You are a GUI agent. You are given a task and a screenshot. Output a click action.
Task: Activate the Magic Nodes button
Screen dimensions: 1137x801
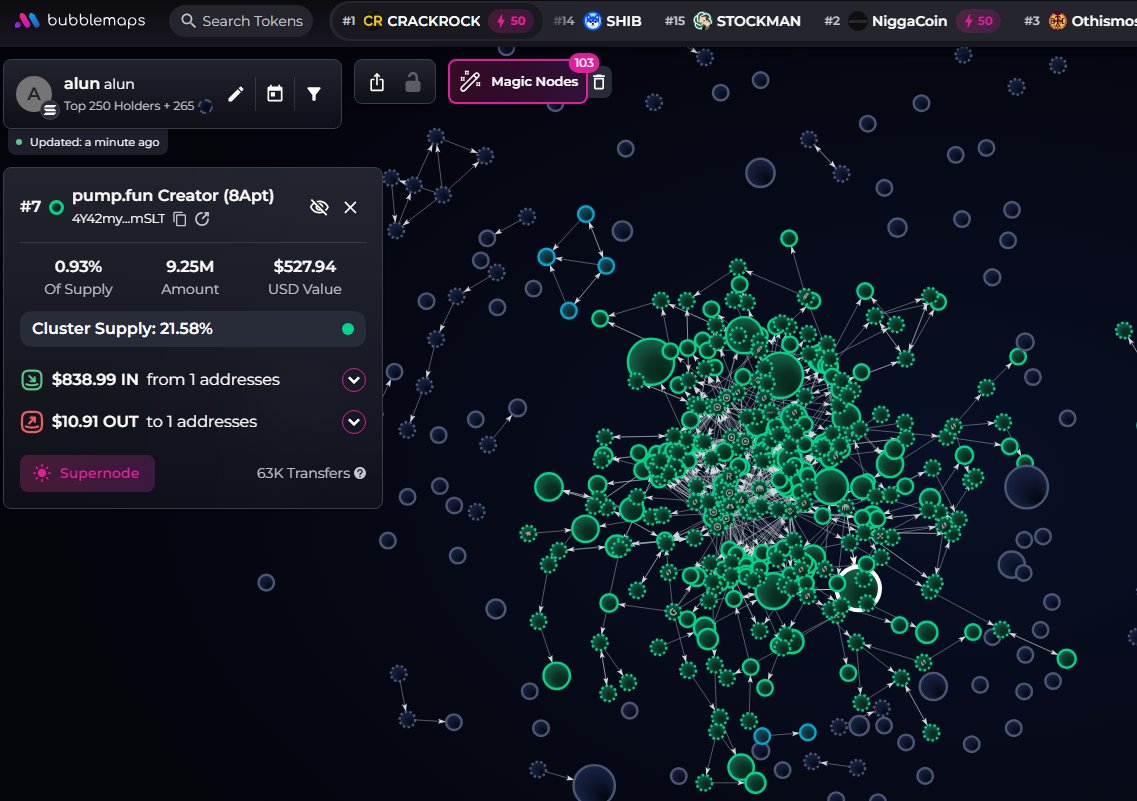[518, 82]
